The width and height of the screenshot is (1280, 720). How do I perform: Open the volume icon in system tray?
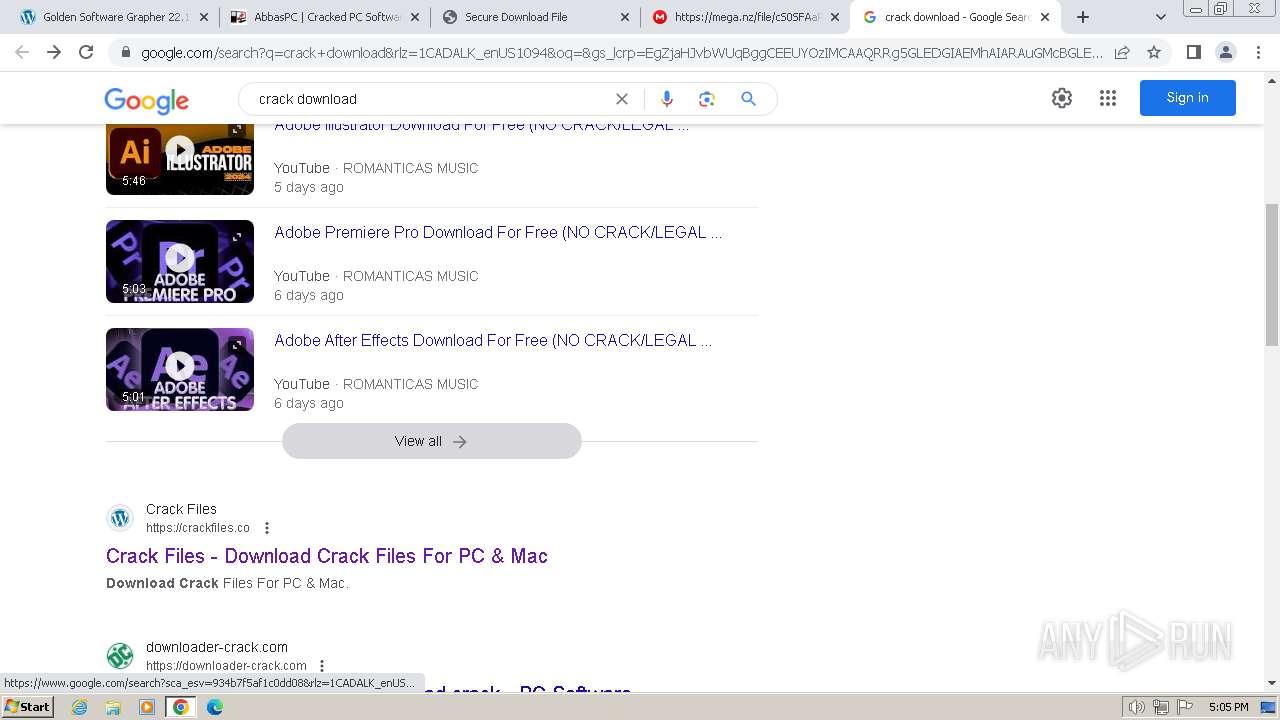(1137, 707)
